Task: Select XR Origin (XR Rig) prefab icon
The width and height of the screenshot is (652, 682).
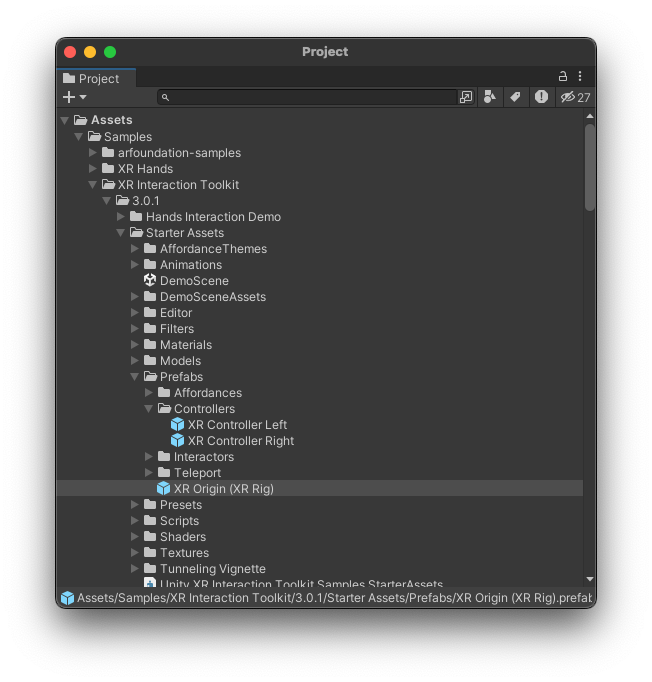Action: coord(164,488)
